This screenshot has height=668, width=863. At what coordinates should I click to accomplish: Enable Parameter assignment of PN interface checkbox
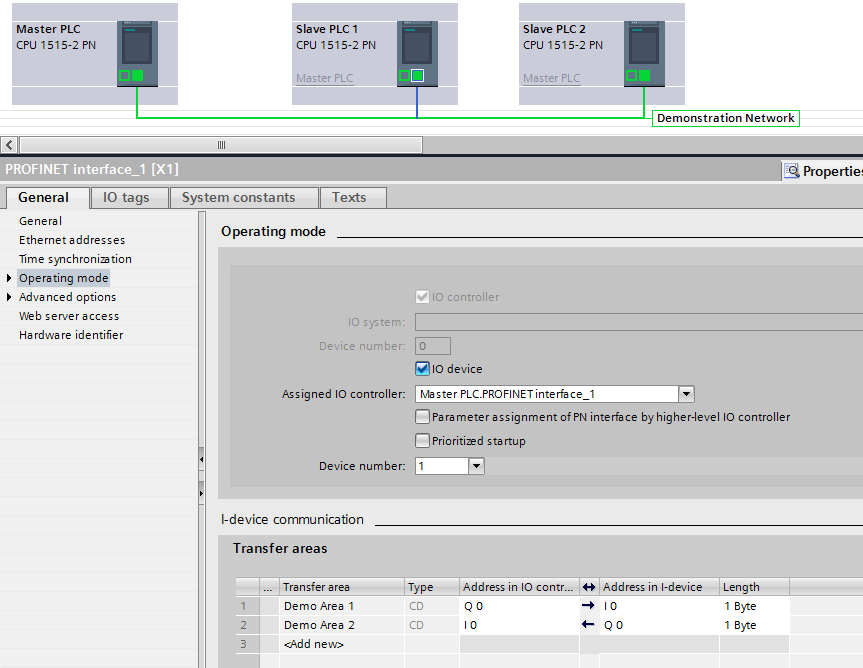(422, 417)
